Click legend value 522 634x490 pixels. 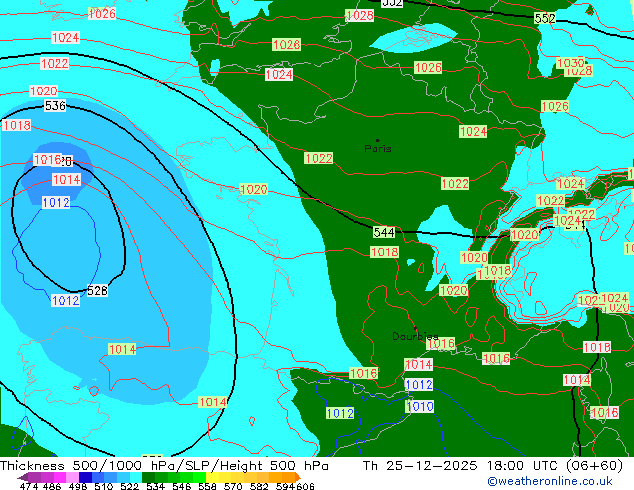tap(129, 486)
